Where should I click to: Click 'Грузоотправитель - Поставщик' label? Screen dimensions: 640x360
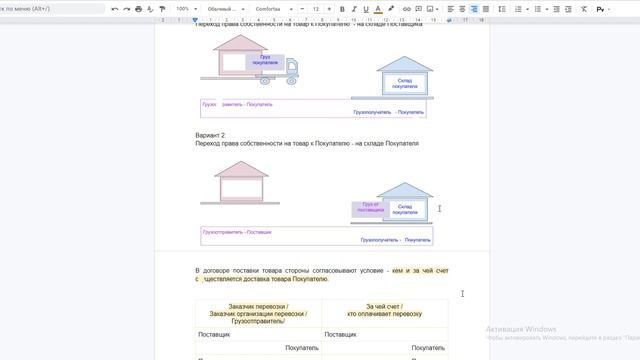click(237, 232)
